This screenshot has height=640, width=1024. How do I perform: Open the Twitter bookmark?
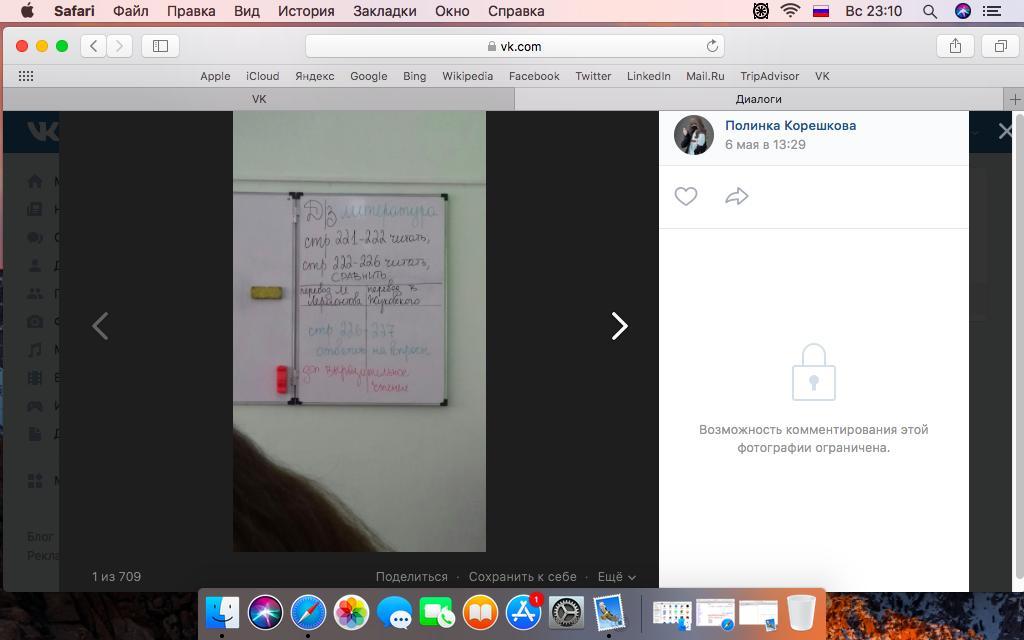pyautogui.click(x=593, y=76)
